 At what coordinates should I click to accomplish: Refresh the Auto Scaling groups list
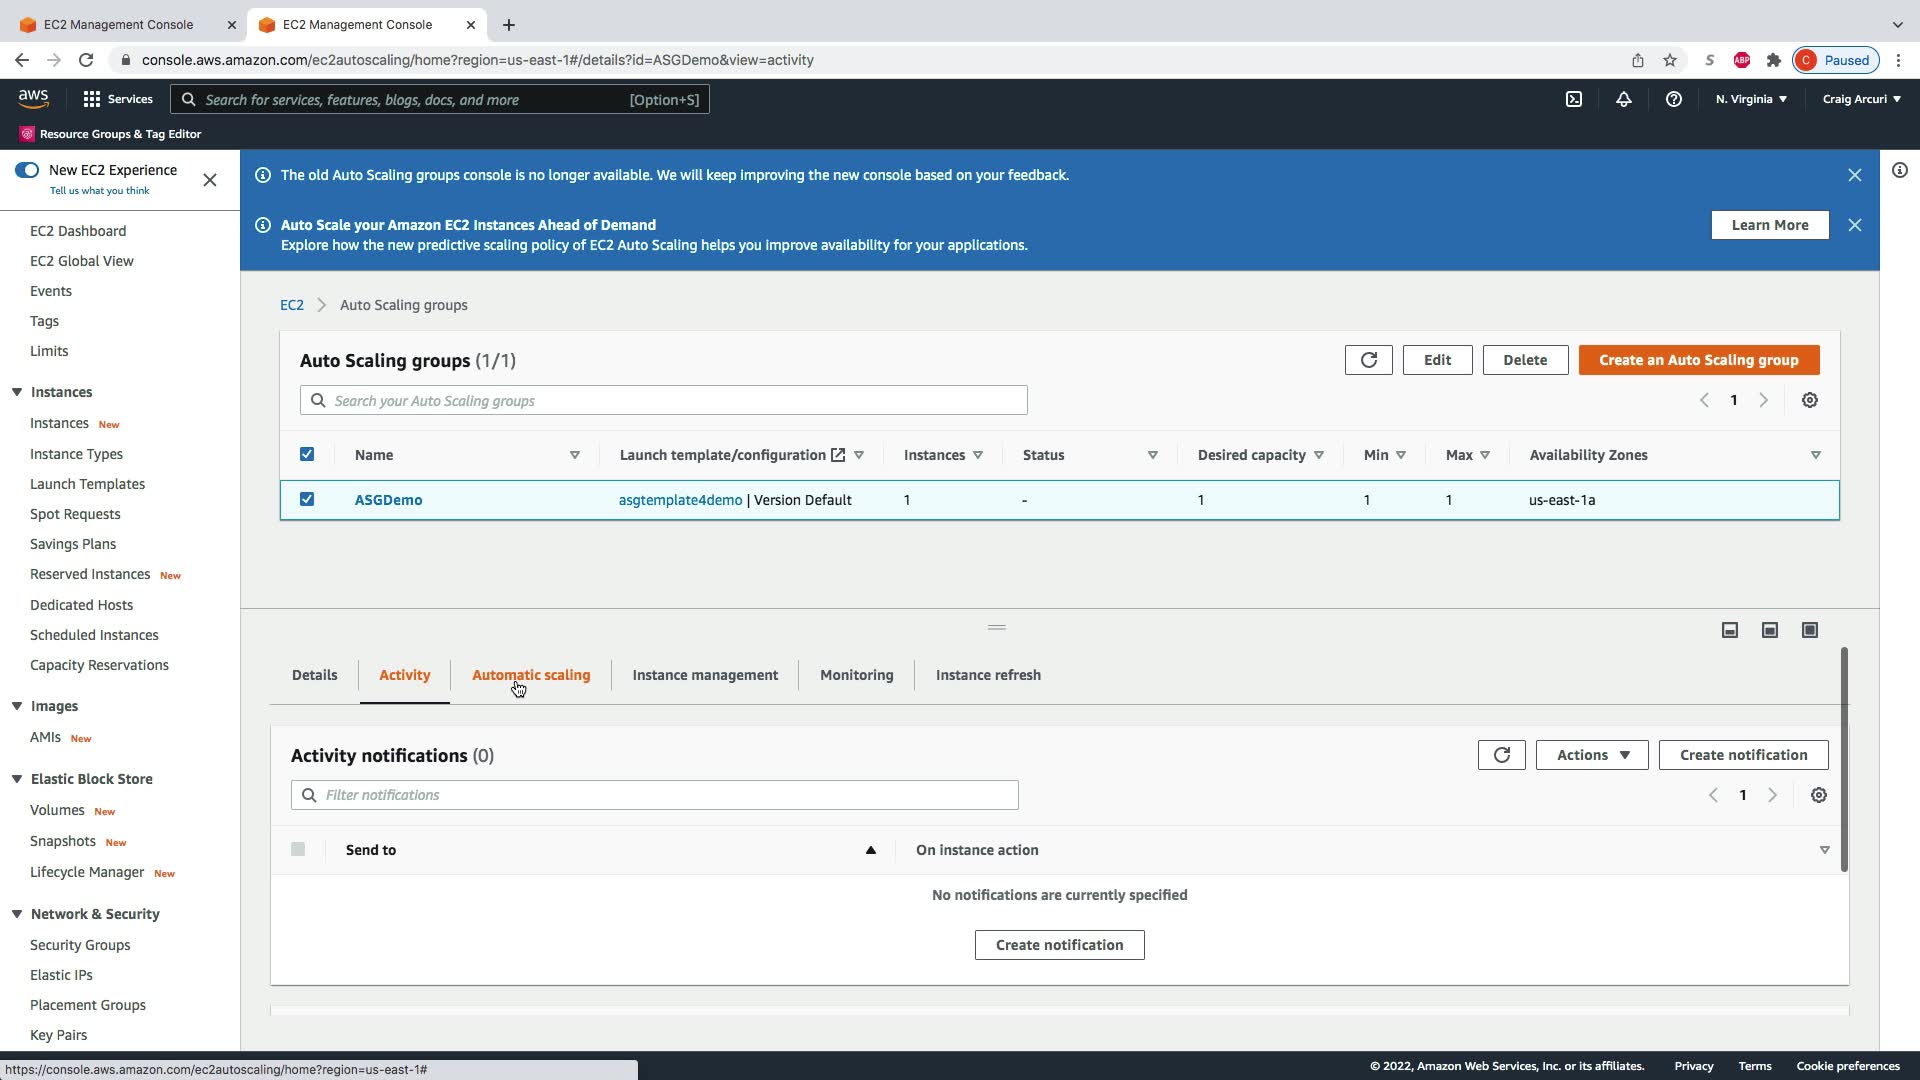(x=1368, y=360)
